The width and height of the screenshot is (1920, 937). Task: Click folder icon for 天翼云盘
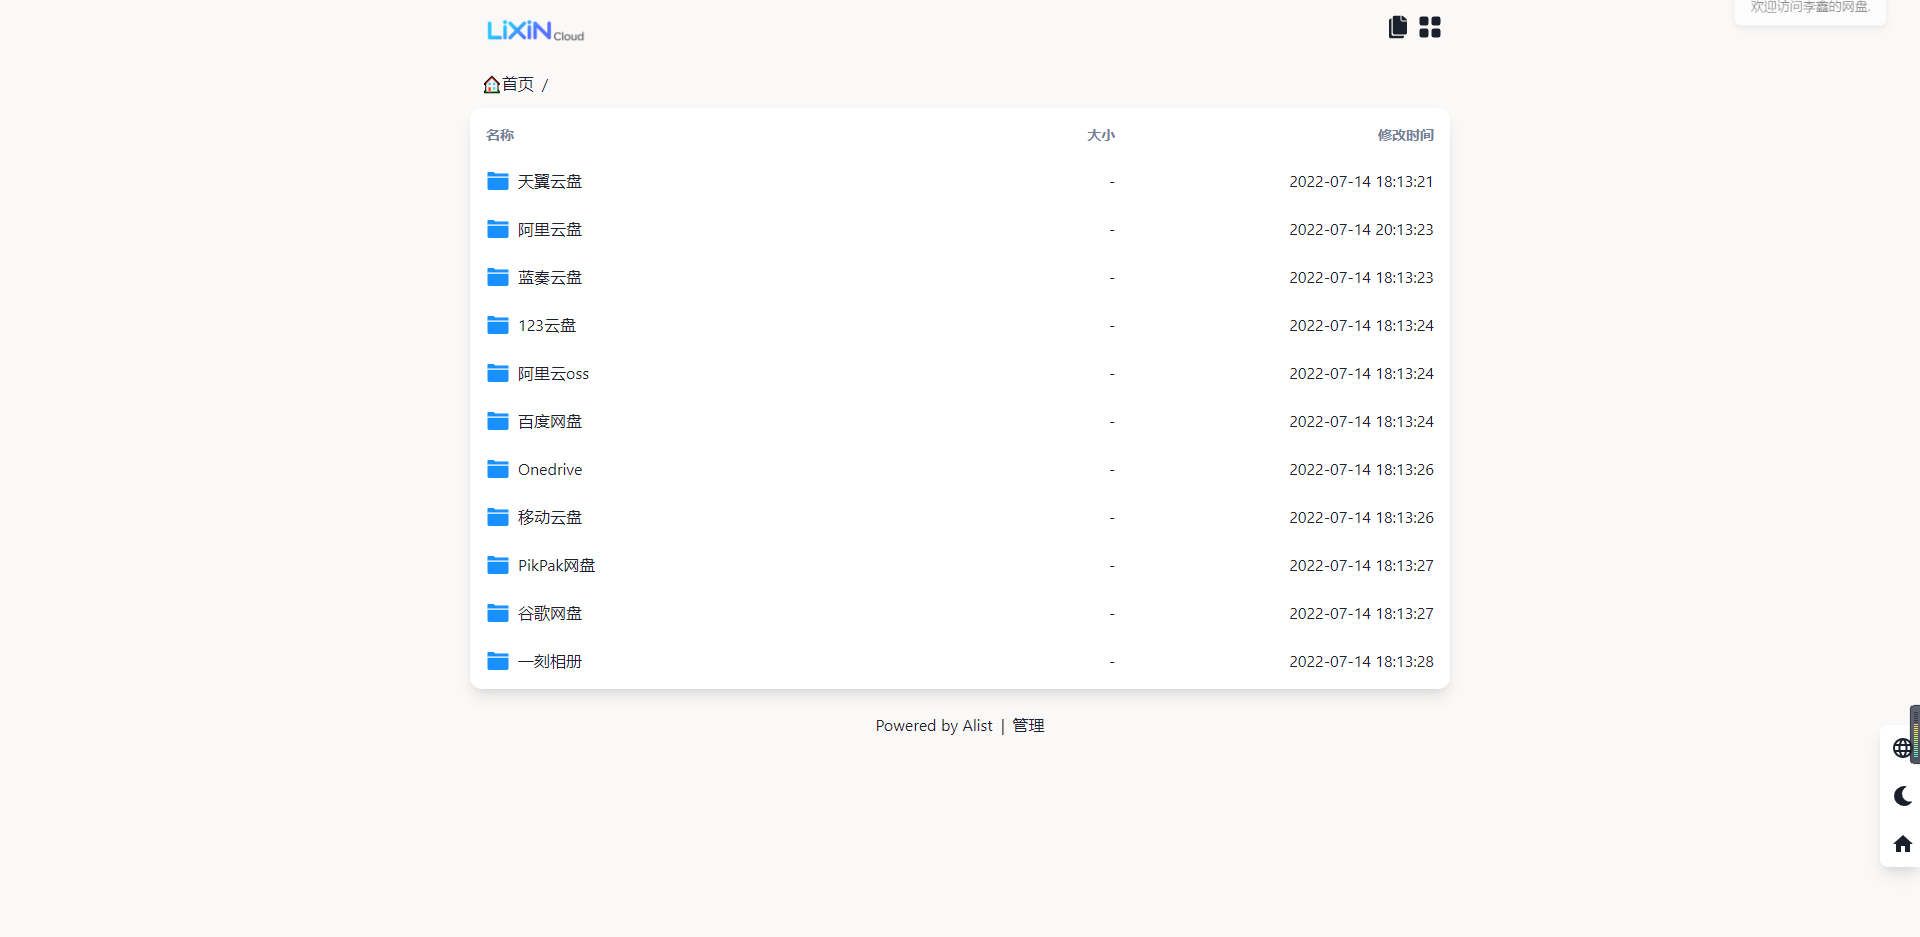(498, 181)
